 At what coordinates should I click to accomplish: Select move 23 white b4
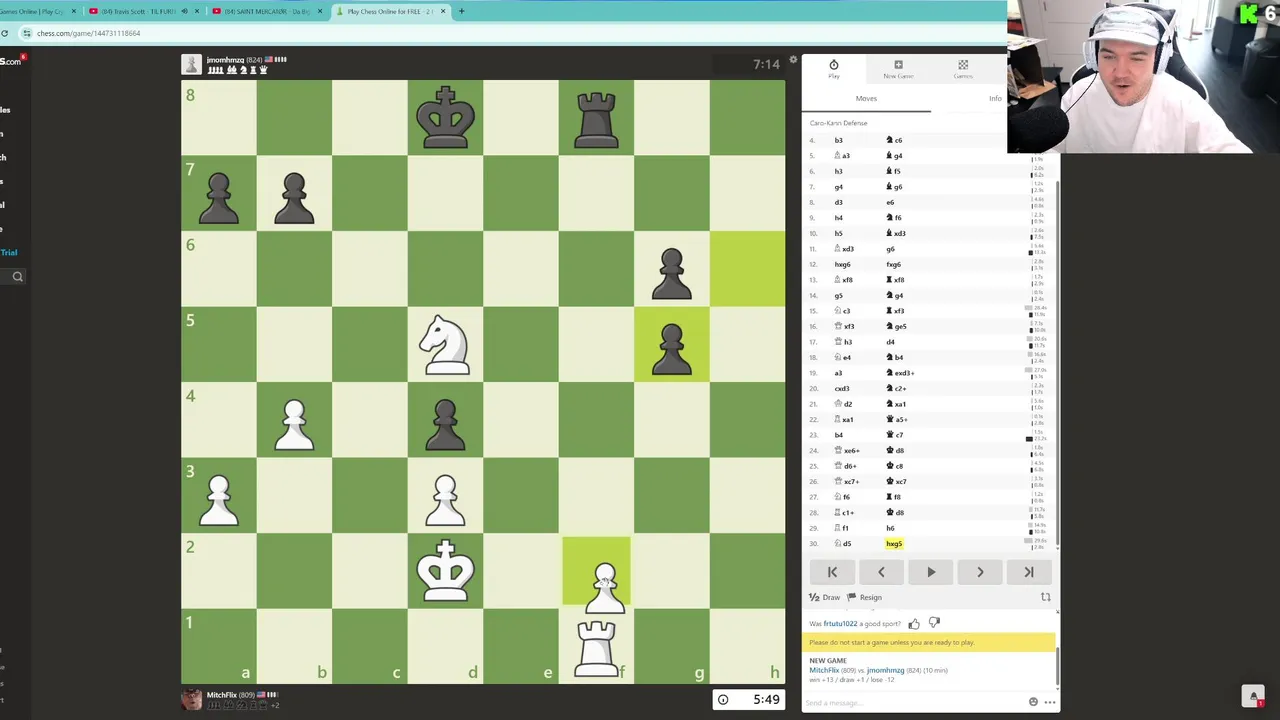coord(839,435)
